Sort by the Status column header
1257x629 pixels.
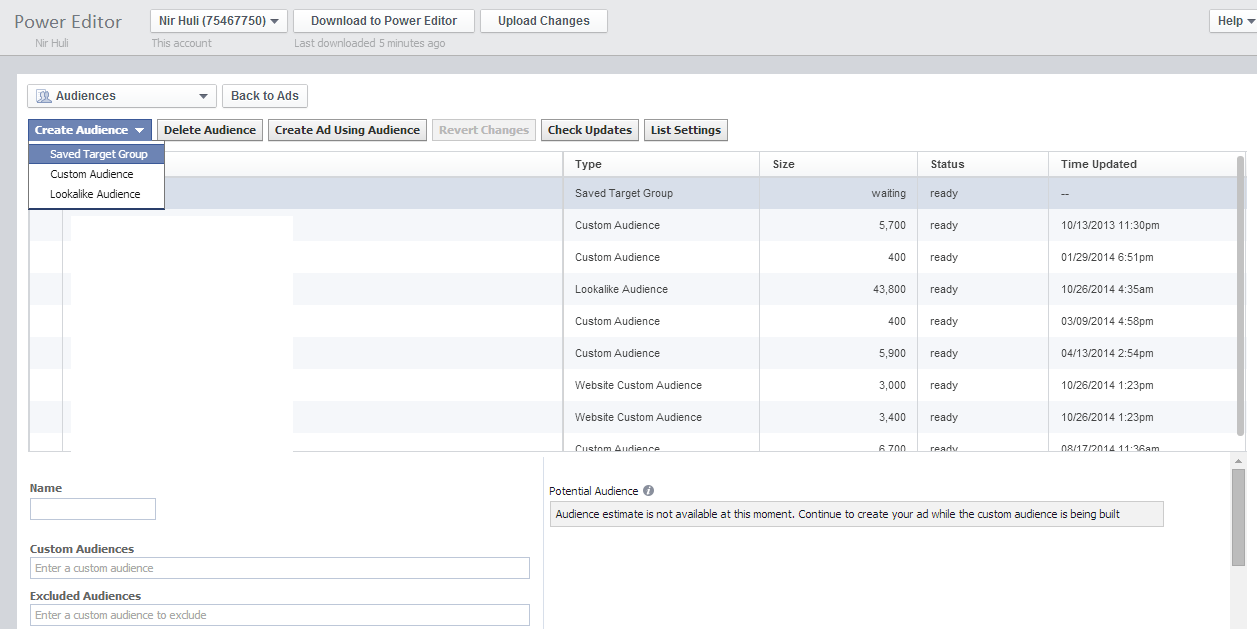point(983,164)
